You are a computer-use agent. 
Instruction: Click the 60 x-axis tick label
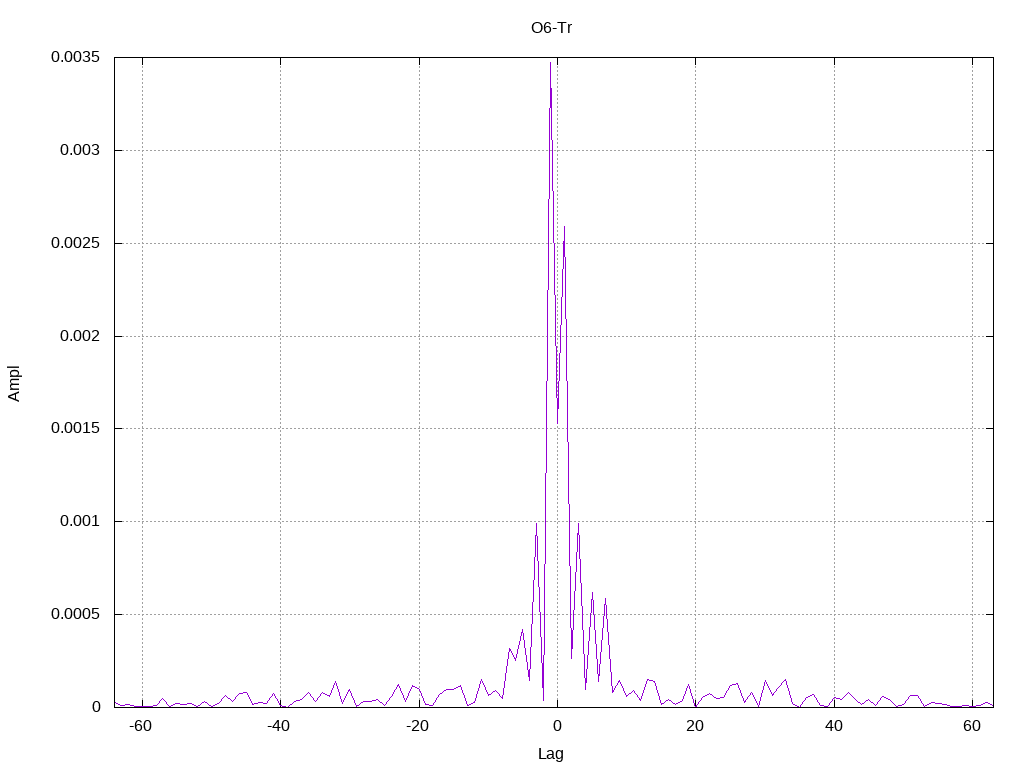(x=972, y=726)
